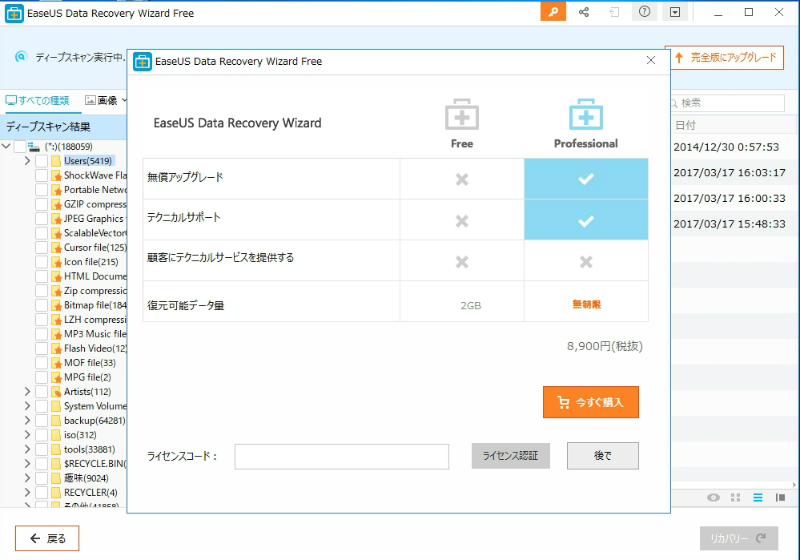This screenshot has width=800, height=560.
Task: Click the license code input field
Action: 342,456
